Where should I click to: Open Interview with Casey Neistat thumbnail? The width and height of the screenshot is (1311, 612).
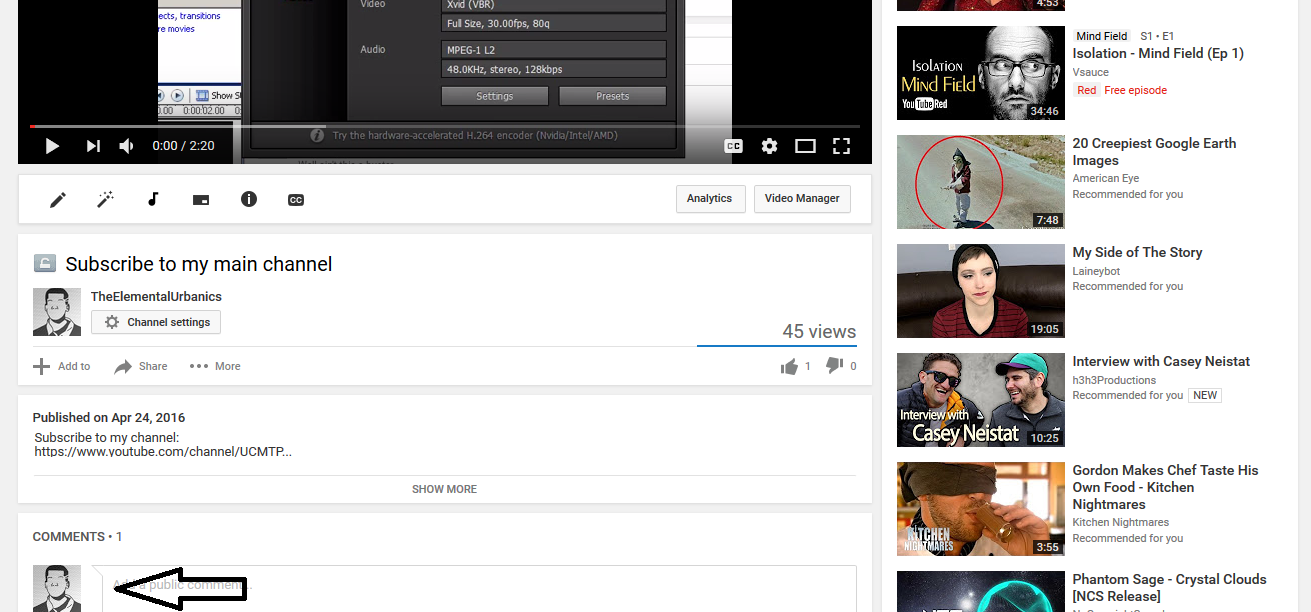981,400
